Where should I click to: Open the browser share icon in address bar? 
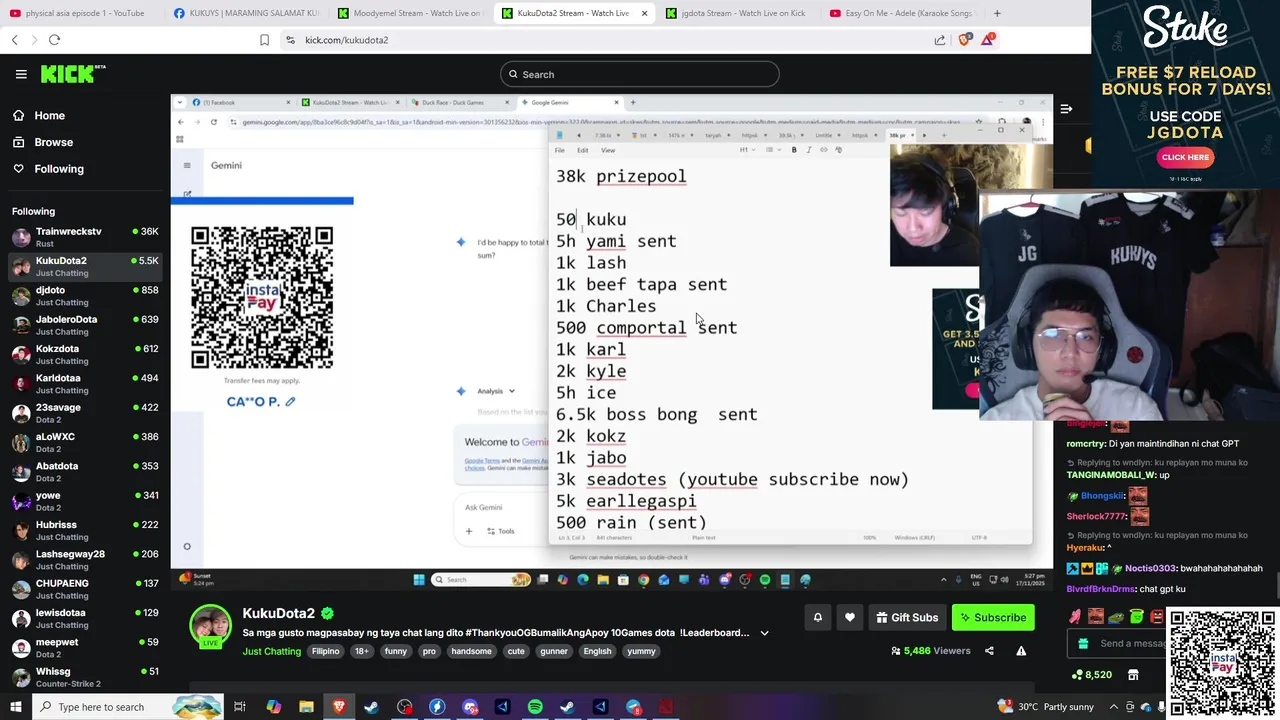coord(940,40)
